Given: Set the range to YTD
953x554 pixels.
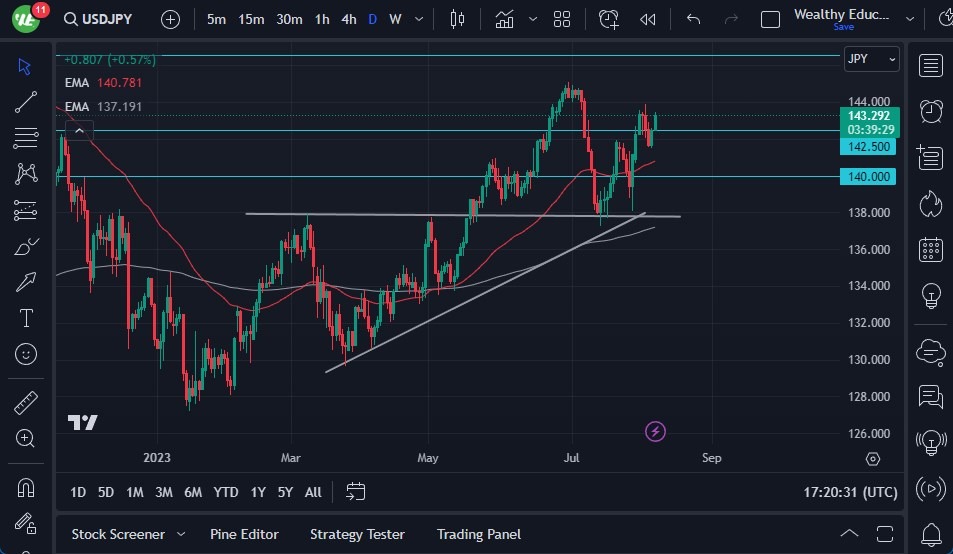Looking at the screenshot, I should click(225, 492).
